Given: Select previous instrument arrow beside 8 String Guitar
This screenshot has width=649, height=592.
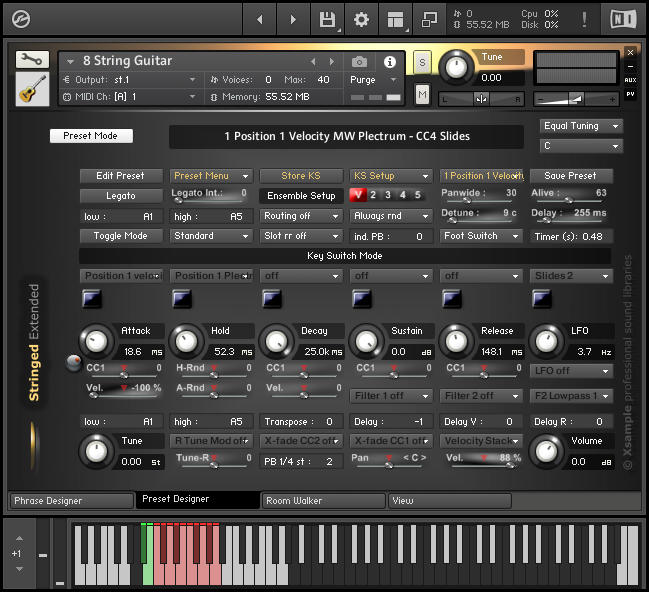Looking at the screenshot, I should click(x=313, y=62).
